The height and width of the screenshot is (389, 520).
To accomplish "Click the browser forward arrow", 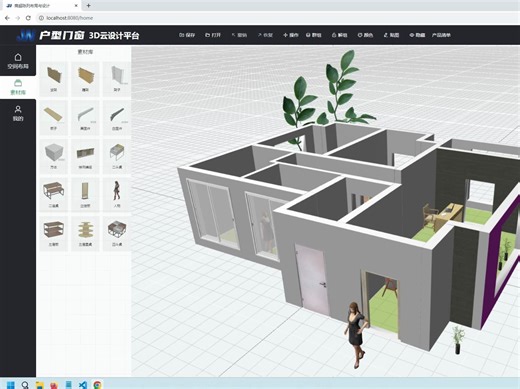I will tap(18, 18).
